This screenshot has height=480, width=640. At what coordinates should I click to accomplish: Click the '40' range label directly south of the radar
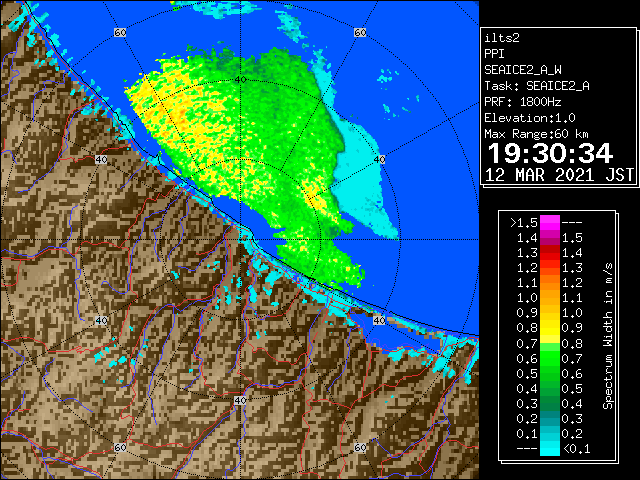(x=240, y=400)
